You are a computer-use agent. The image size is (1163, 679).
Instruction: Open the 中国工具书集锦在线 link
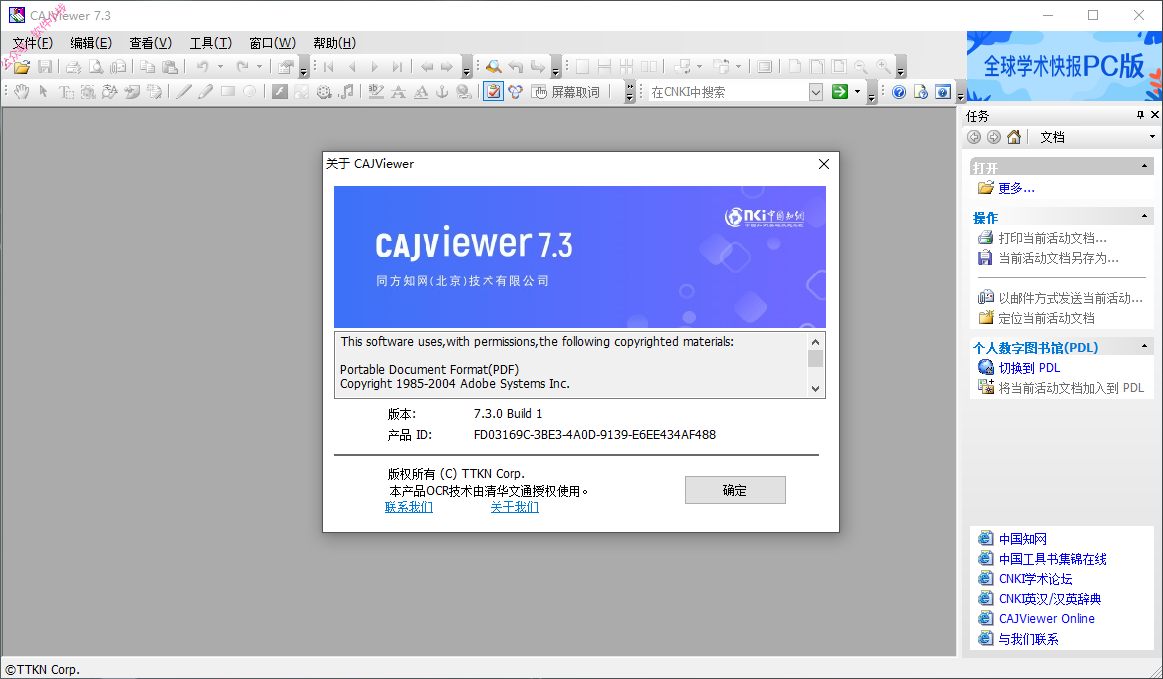pos(1052,559)
